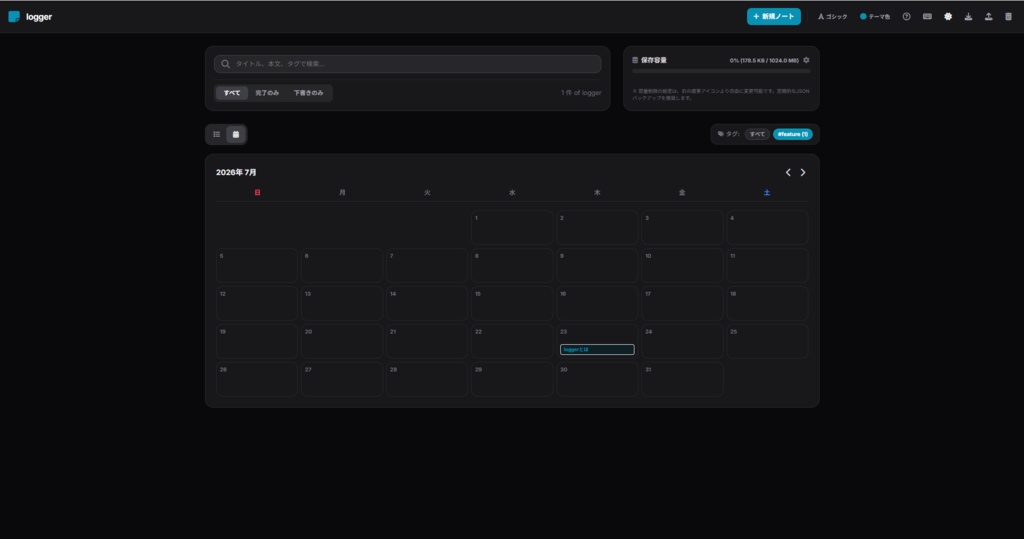Select the 完了のみ filter tab
The image size is (1024, 539).
click(267, 93)
